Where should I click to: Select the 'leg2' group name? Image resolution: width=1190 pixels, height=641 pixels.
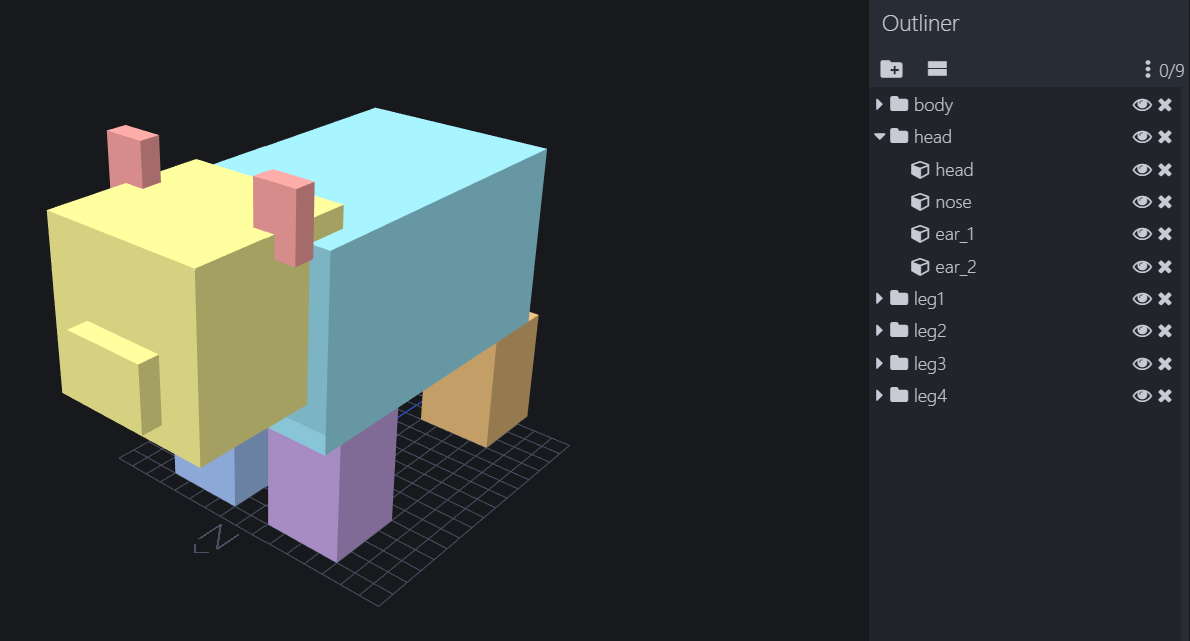930,331
